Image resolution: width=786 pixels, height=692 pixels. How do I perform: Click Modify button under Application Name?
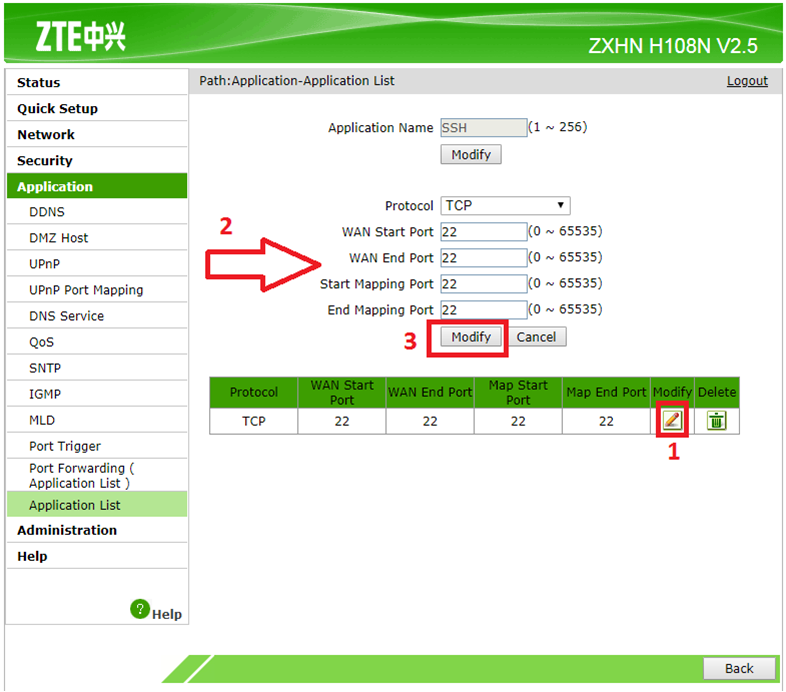click(471, 155)
